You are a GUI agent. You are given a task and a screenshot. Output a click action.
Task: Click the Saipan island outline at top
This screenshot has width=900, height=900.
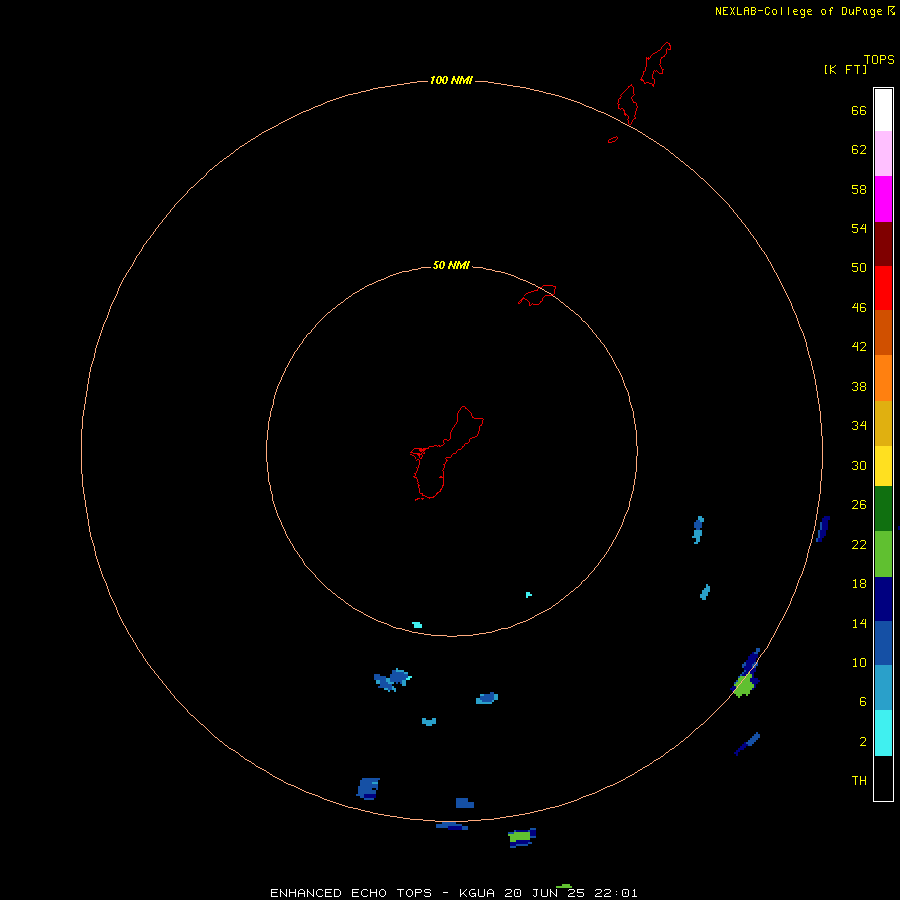655,64
